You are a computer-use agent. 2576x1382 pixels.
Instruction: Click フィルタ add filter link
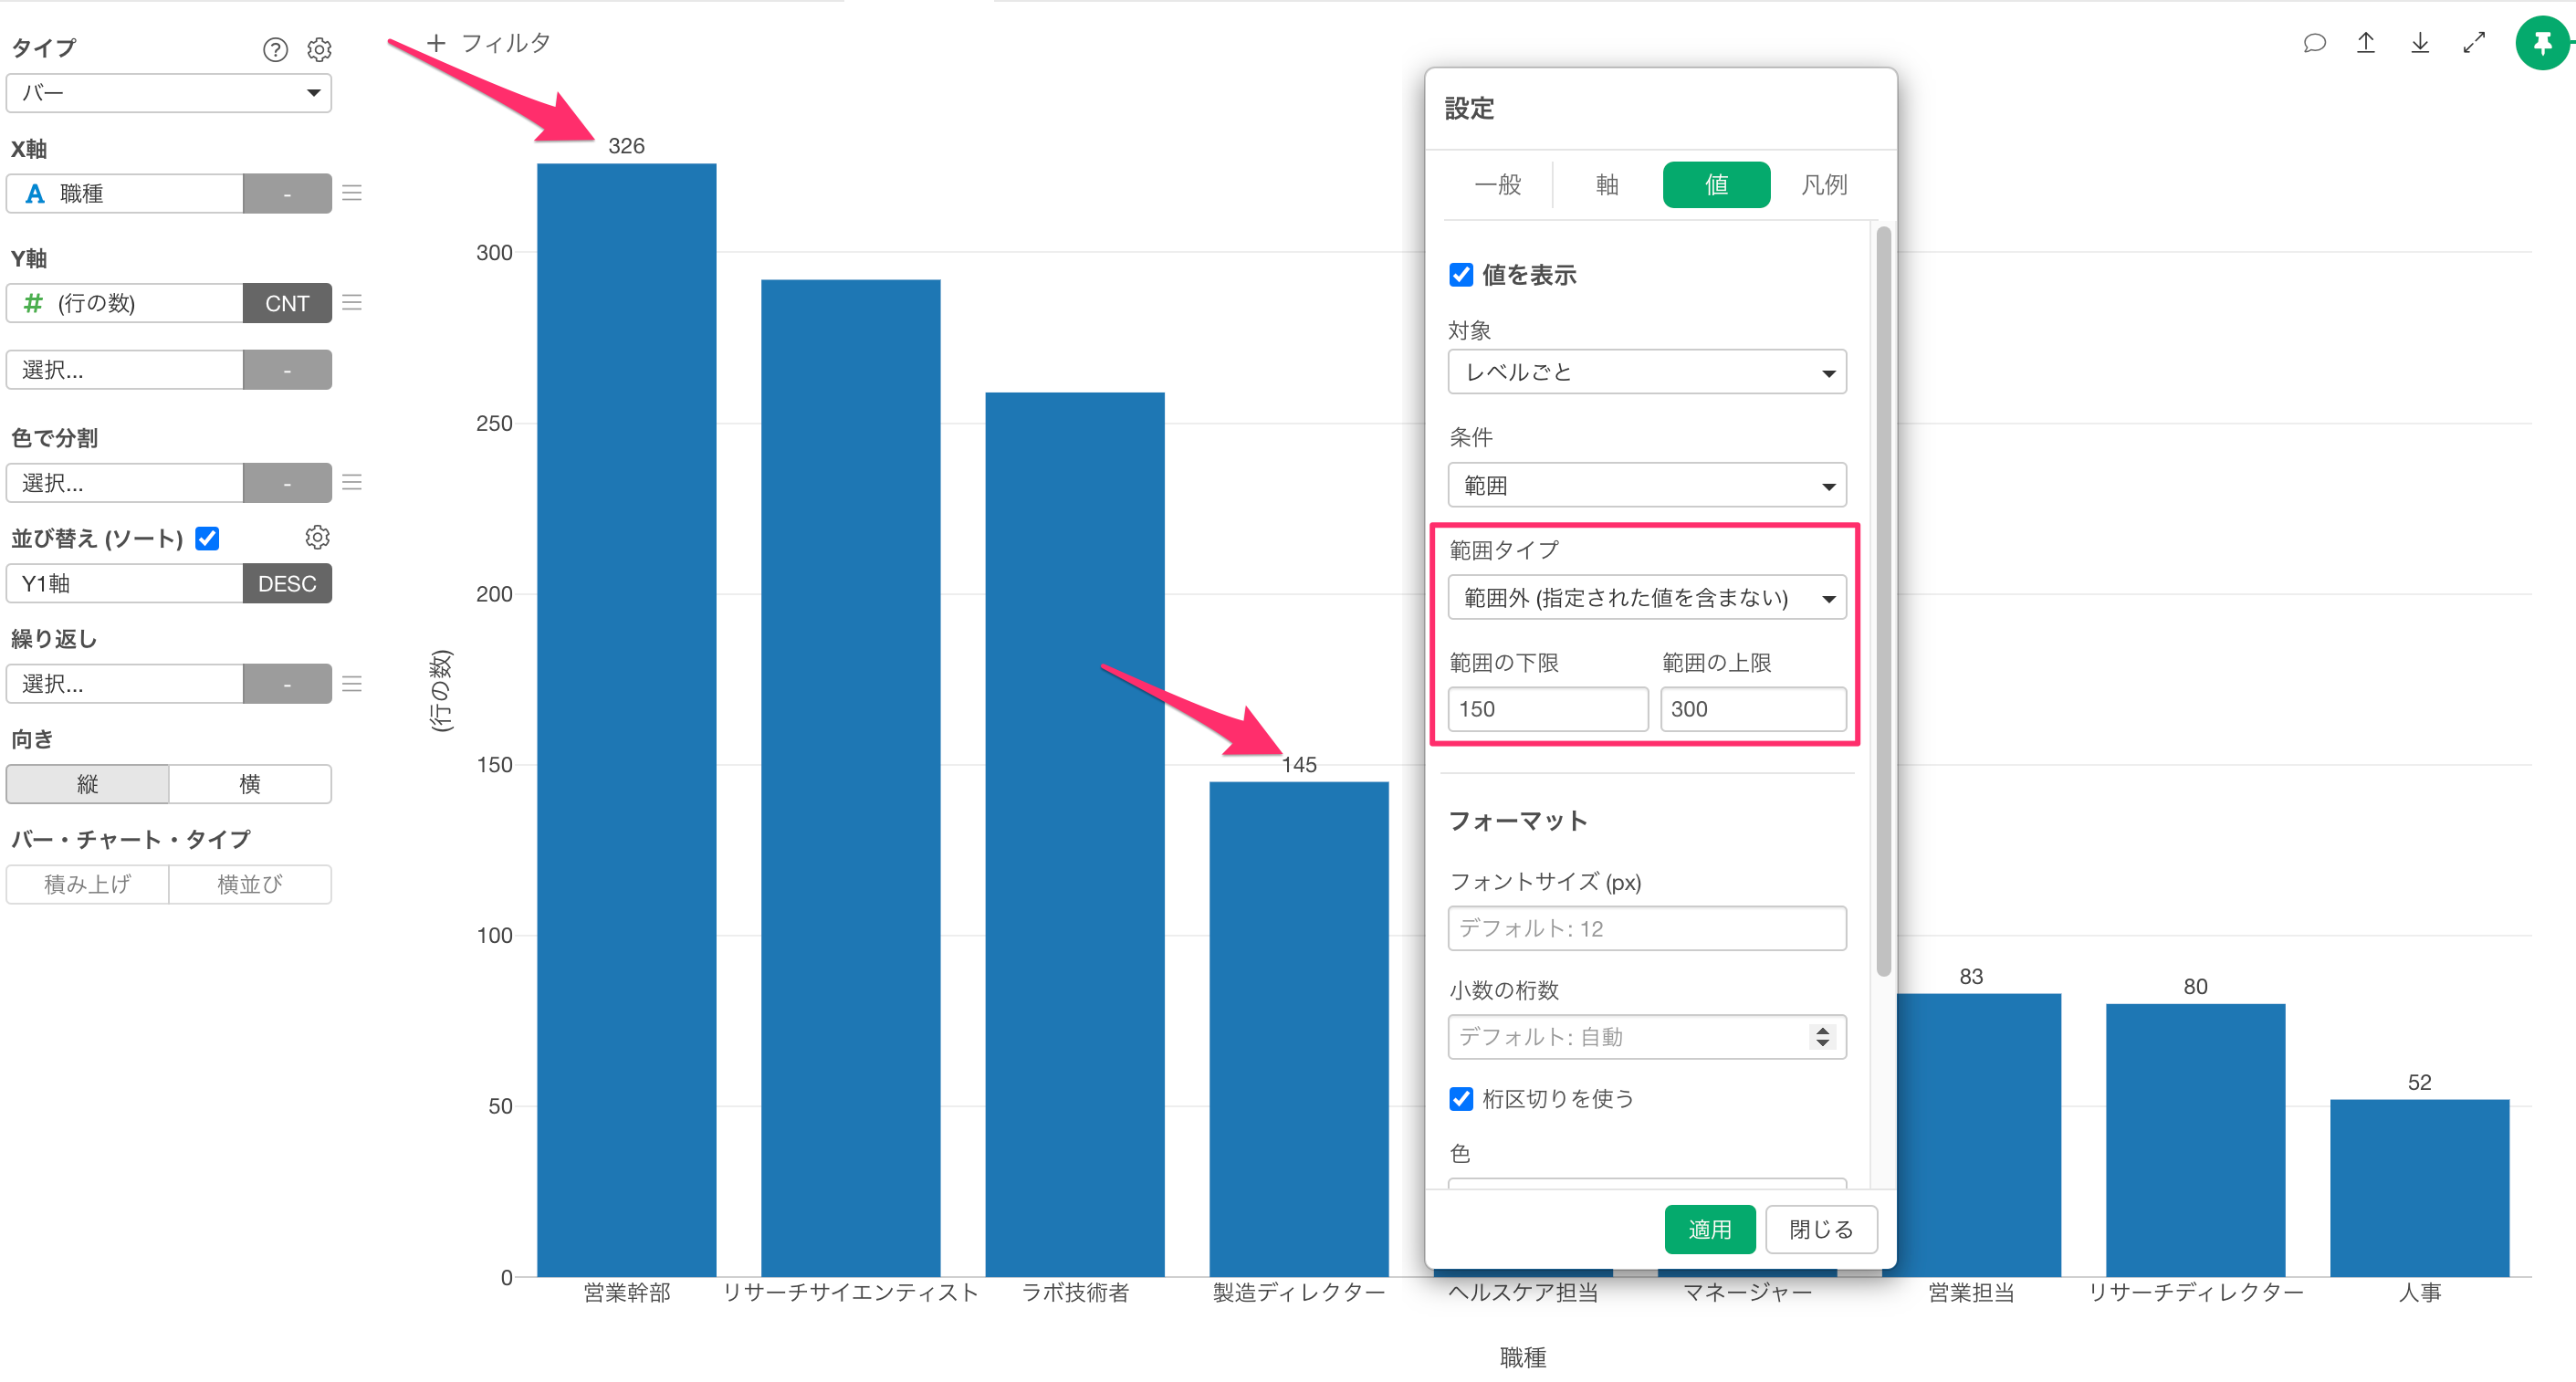(505, 43)
